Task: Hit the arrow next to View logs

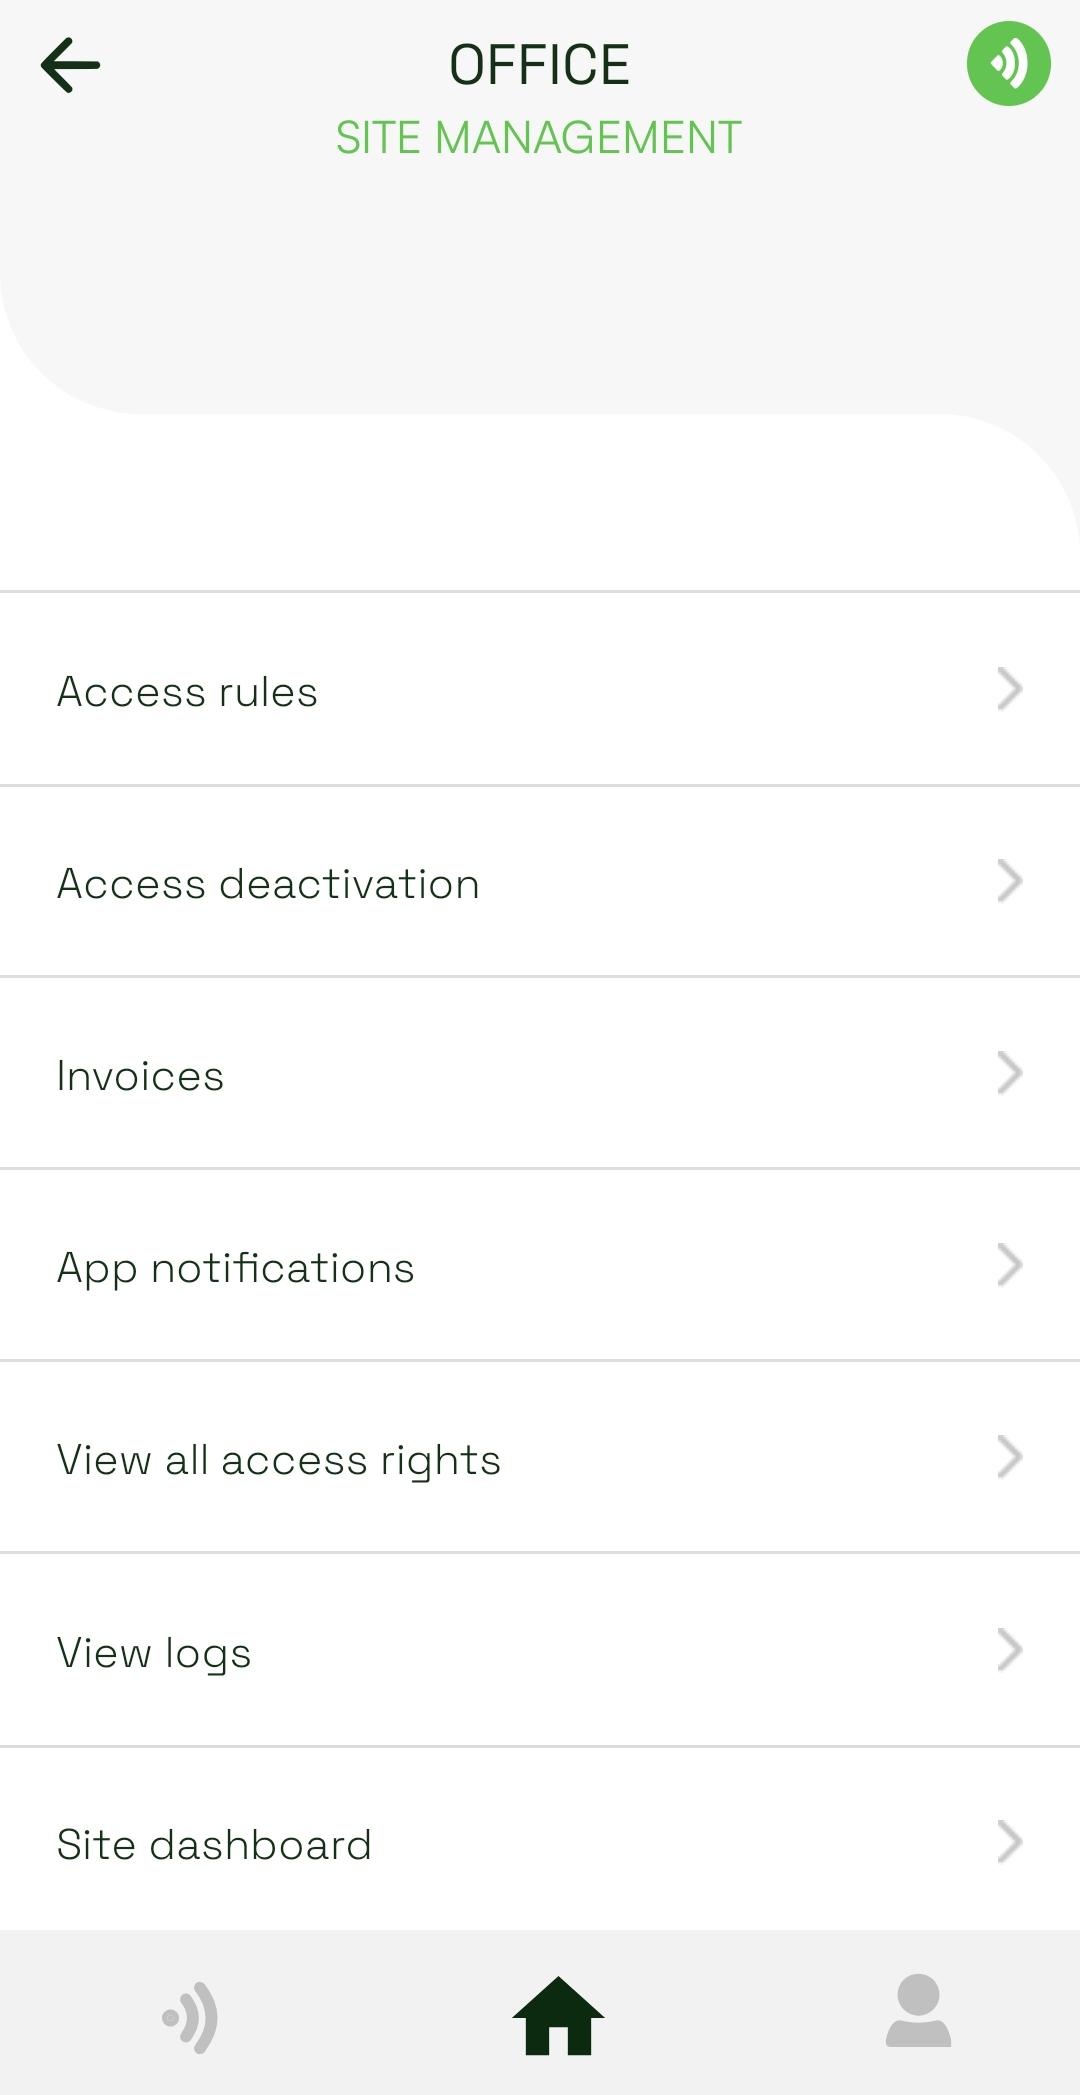Action: (x=1009, y=1650)
